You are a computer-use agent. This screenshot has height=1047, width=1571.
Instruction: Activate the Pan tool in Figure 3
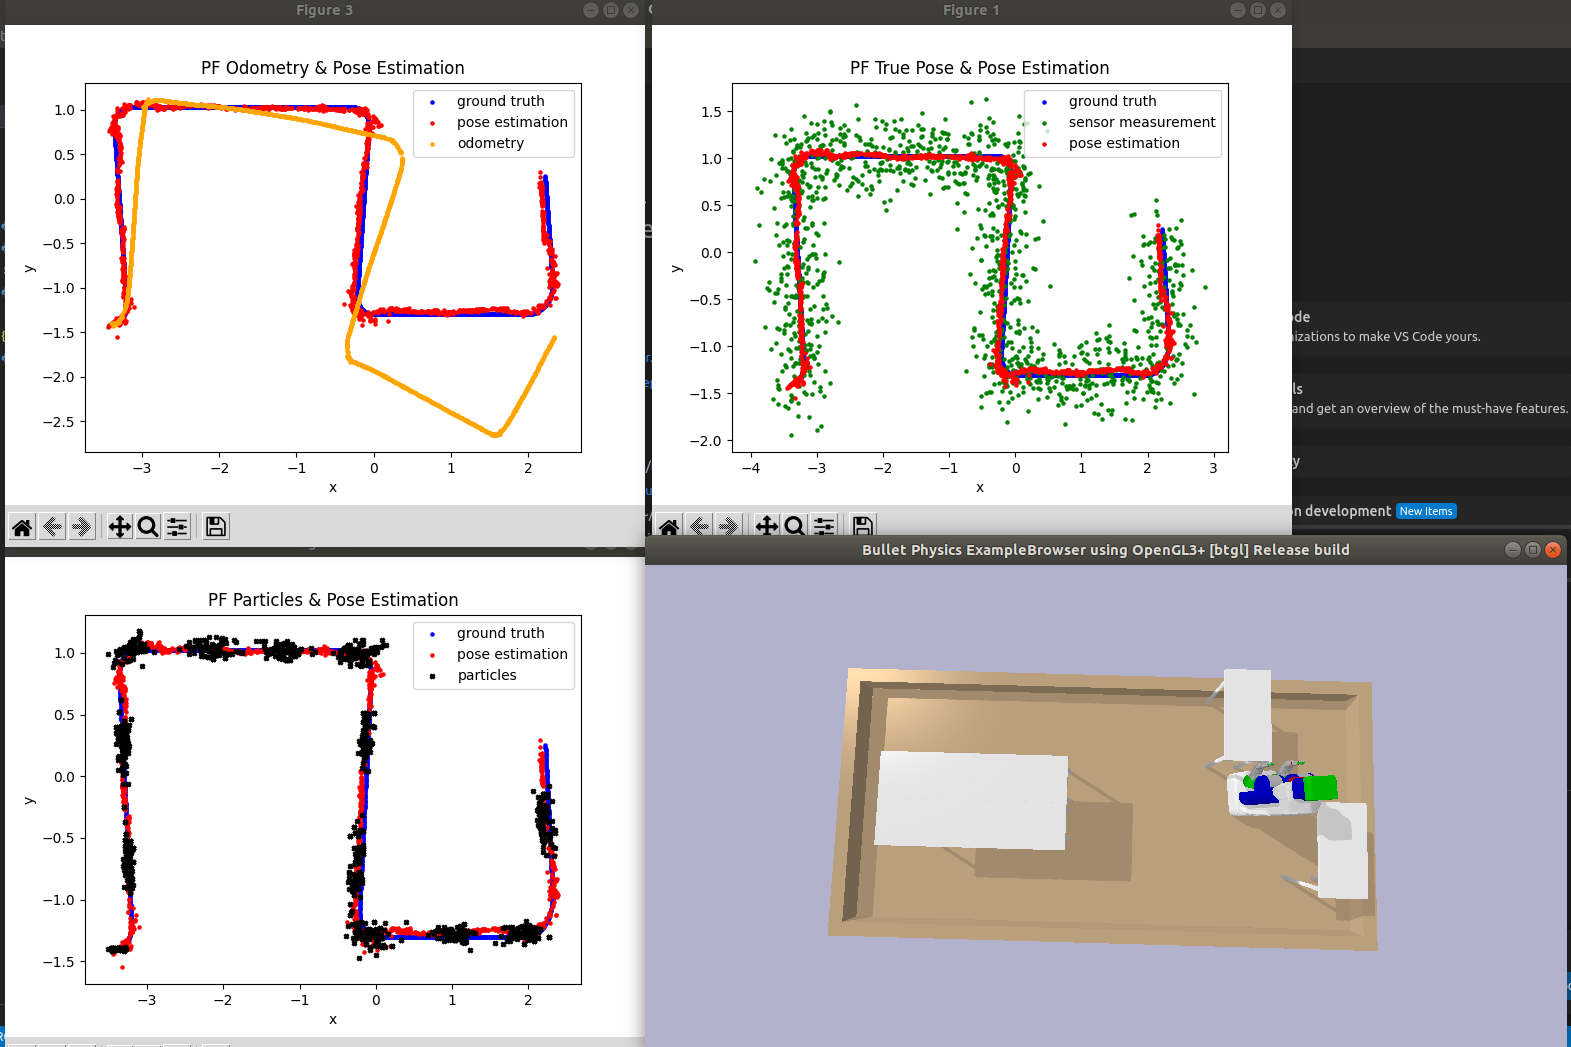[120, 527]
